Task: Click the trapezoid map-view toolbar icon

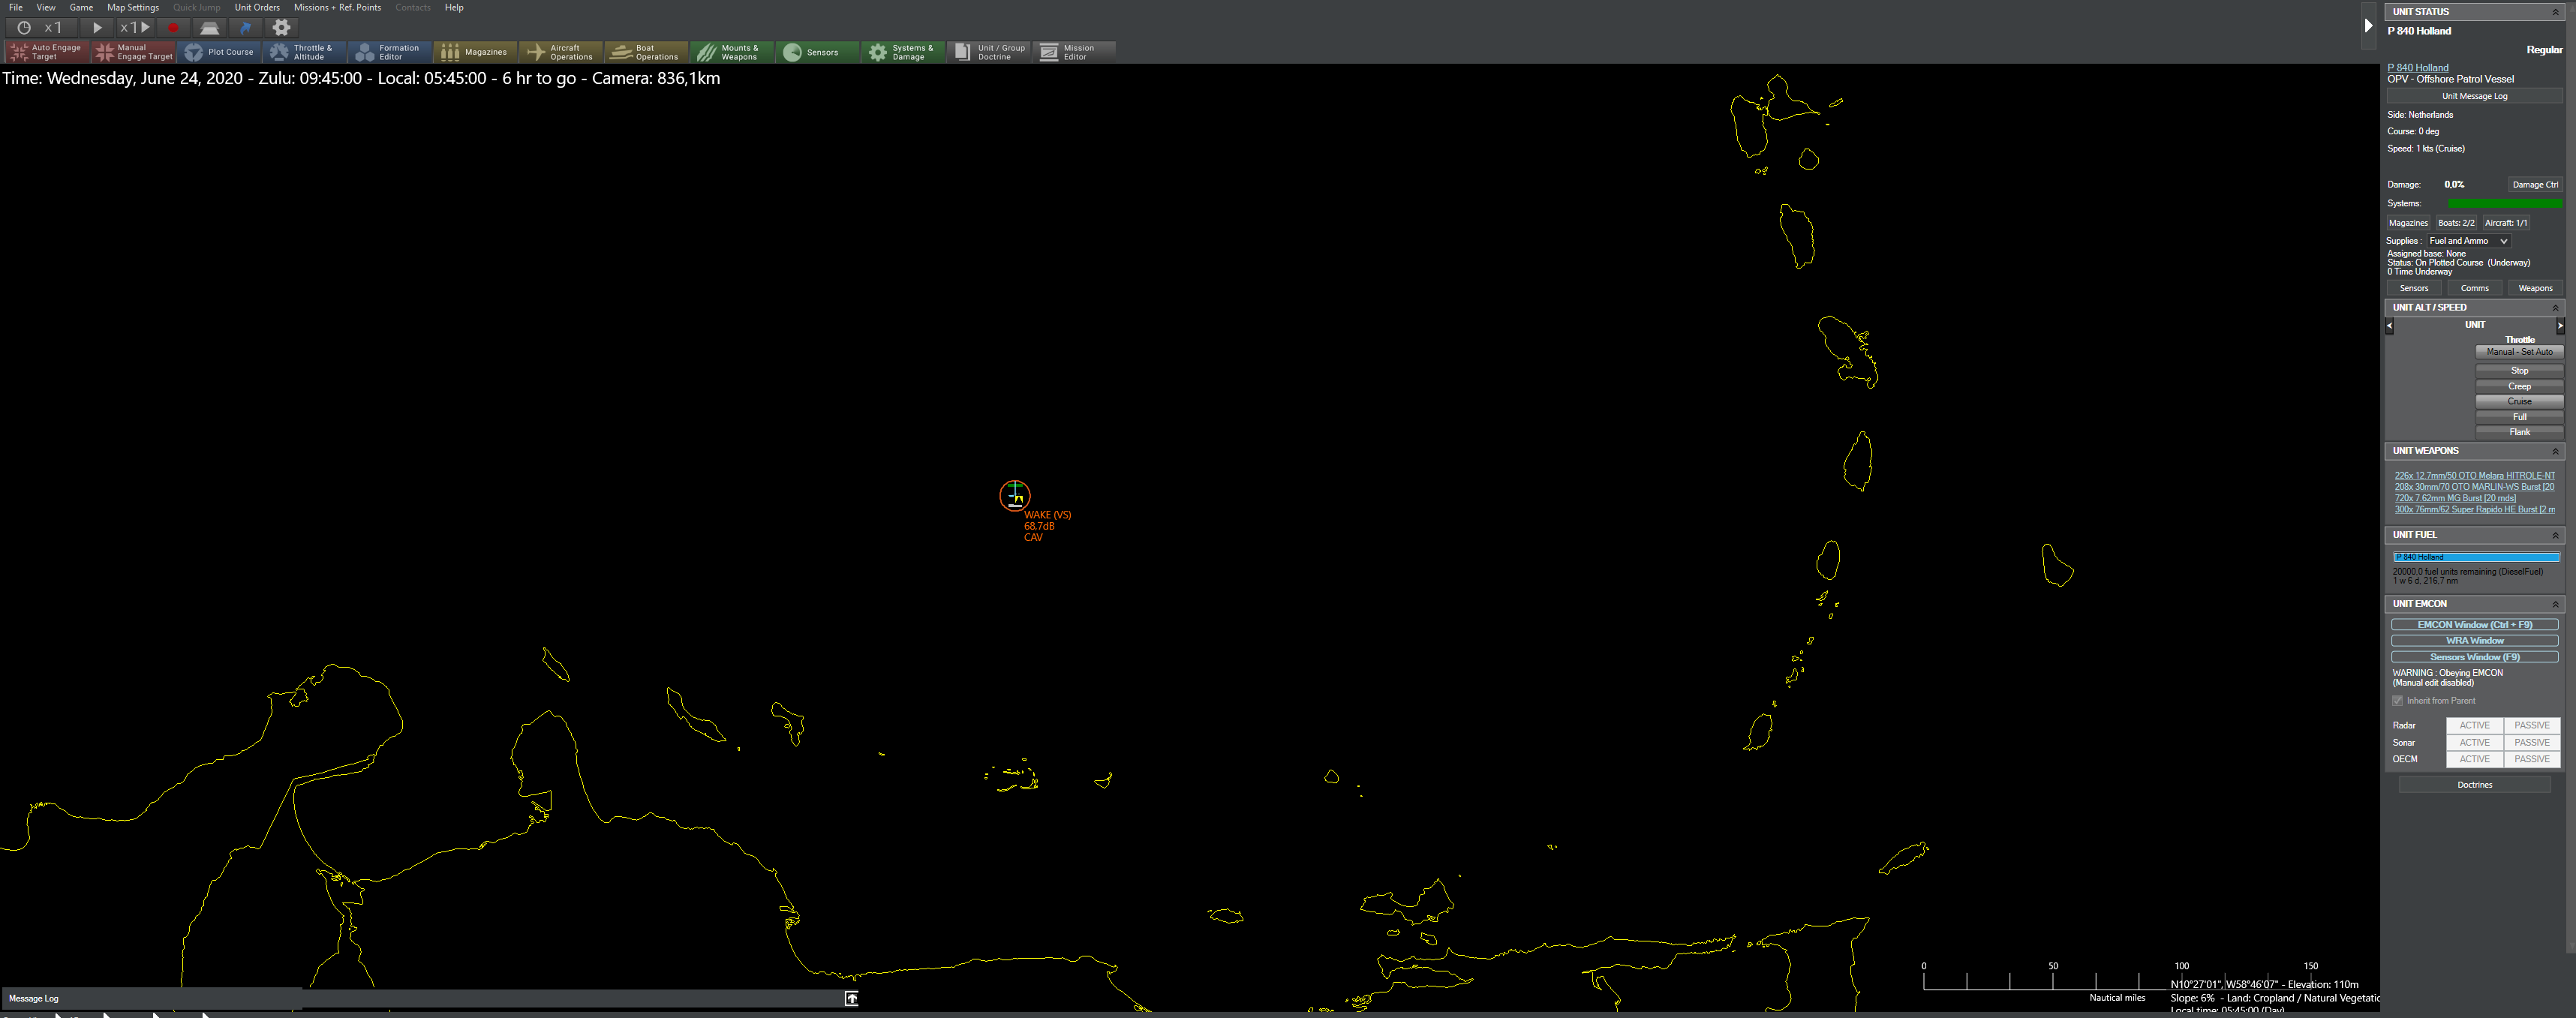Action: click(210, 28)
